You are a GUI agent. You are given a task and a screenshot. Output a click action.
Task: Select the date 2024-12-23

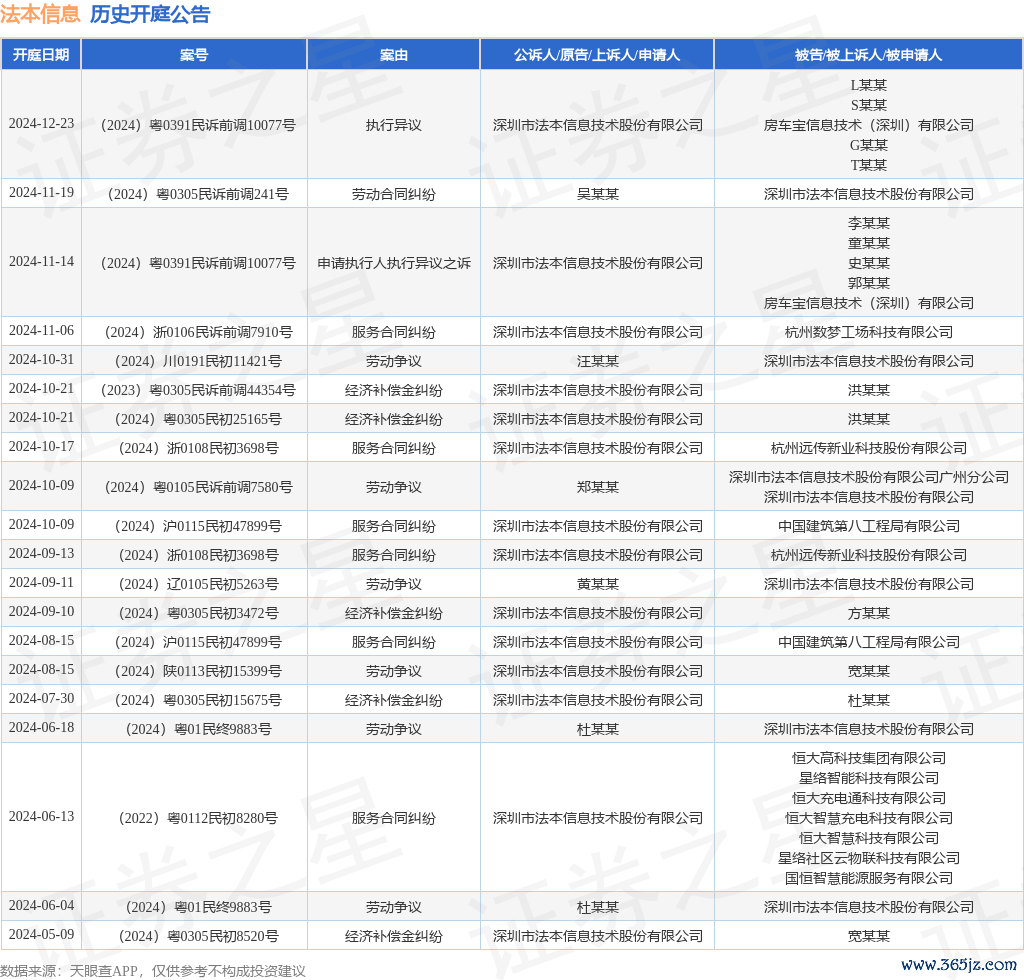(41, 123)
